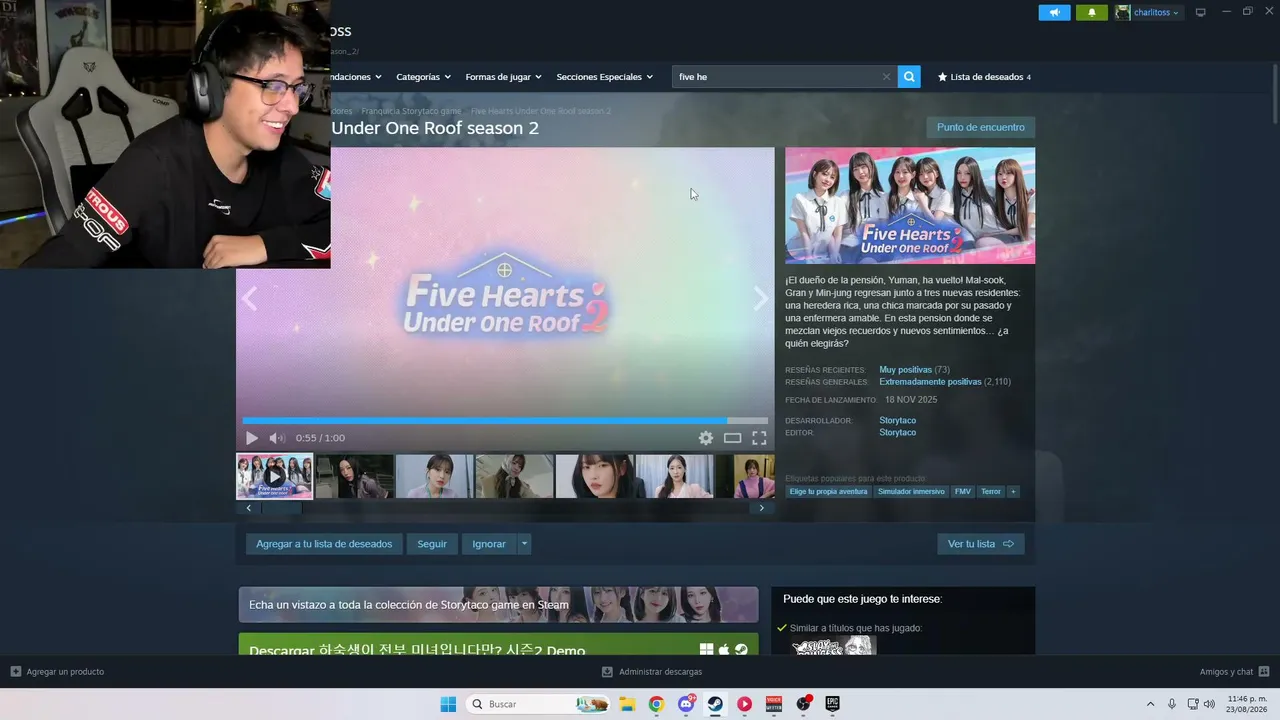The width and height of the screenshot is (1280, 720).
Task: Click the Franquicia Storytaco game breadcrumb
Action: pos(411,111)
